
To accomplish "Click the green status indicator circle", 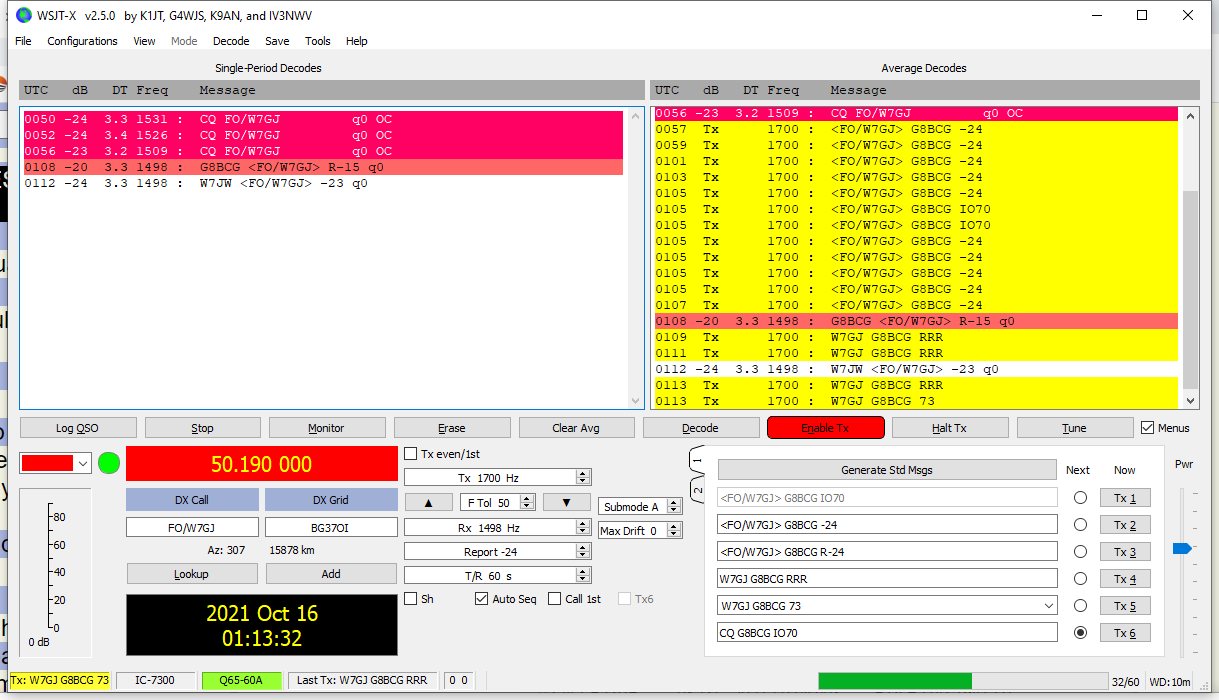I will pyautogui.click(x=109, y=464).
